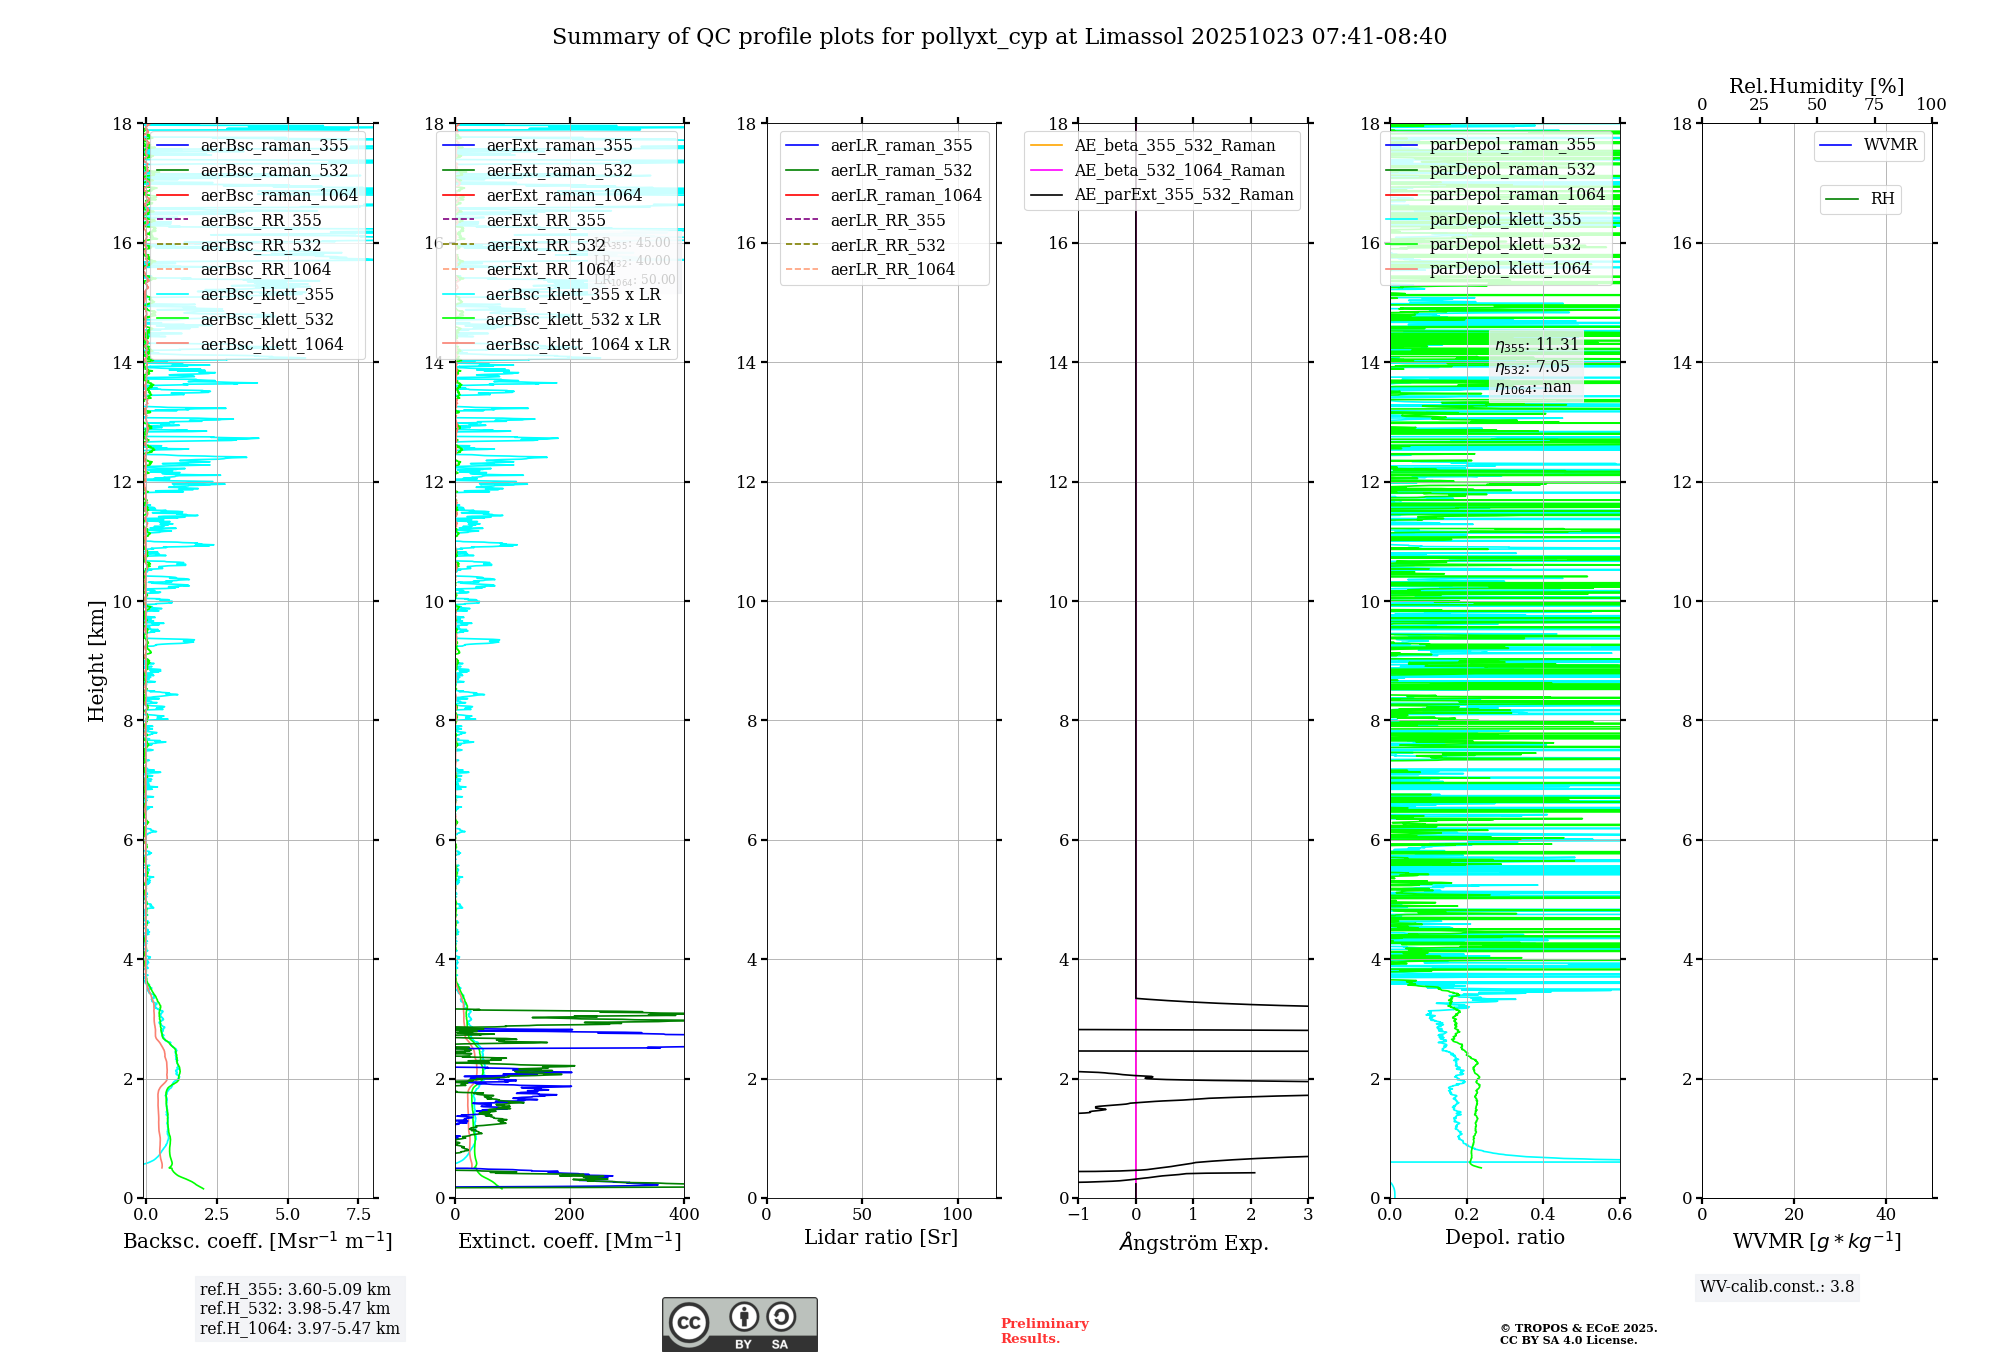Screen dimensions: 2000x1360
Task: Click the Creative Commons CC icon
Action: point(689,1322)
